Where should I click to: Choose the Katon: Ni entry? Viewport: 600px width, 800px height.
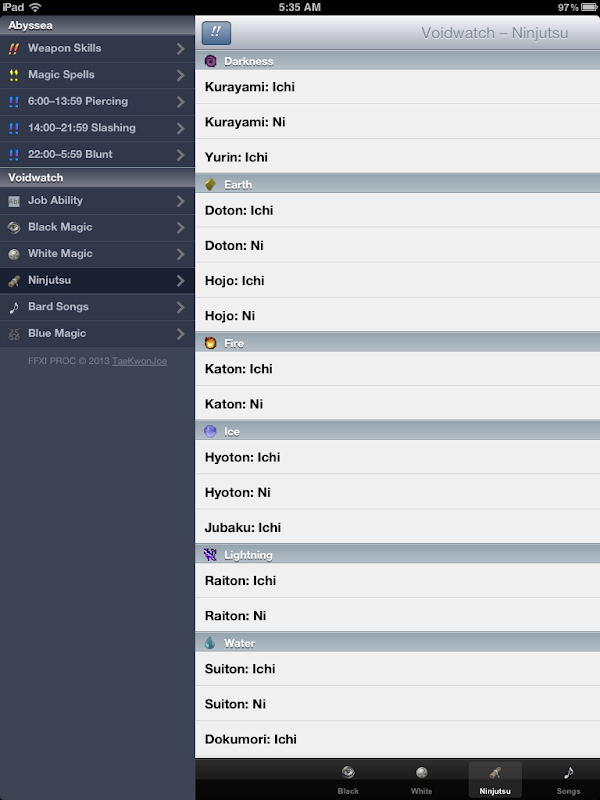(x=397, y=404)
